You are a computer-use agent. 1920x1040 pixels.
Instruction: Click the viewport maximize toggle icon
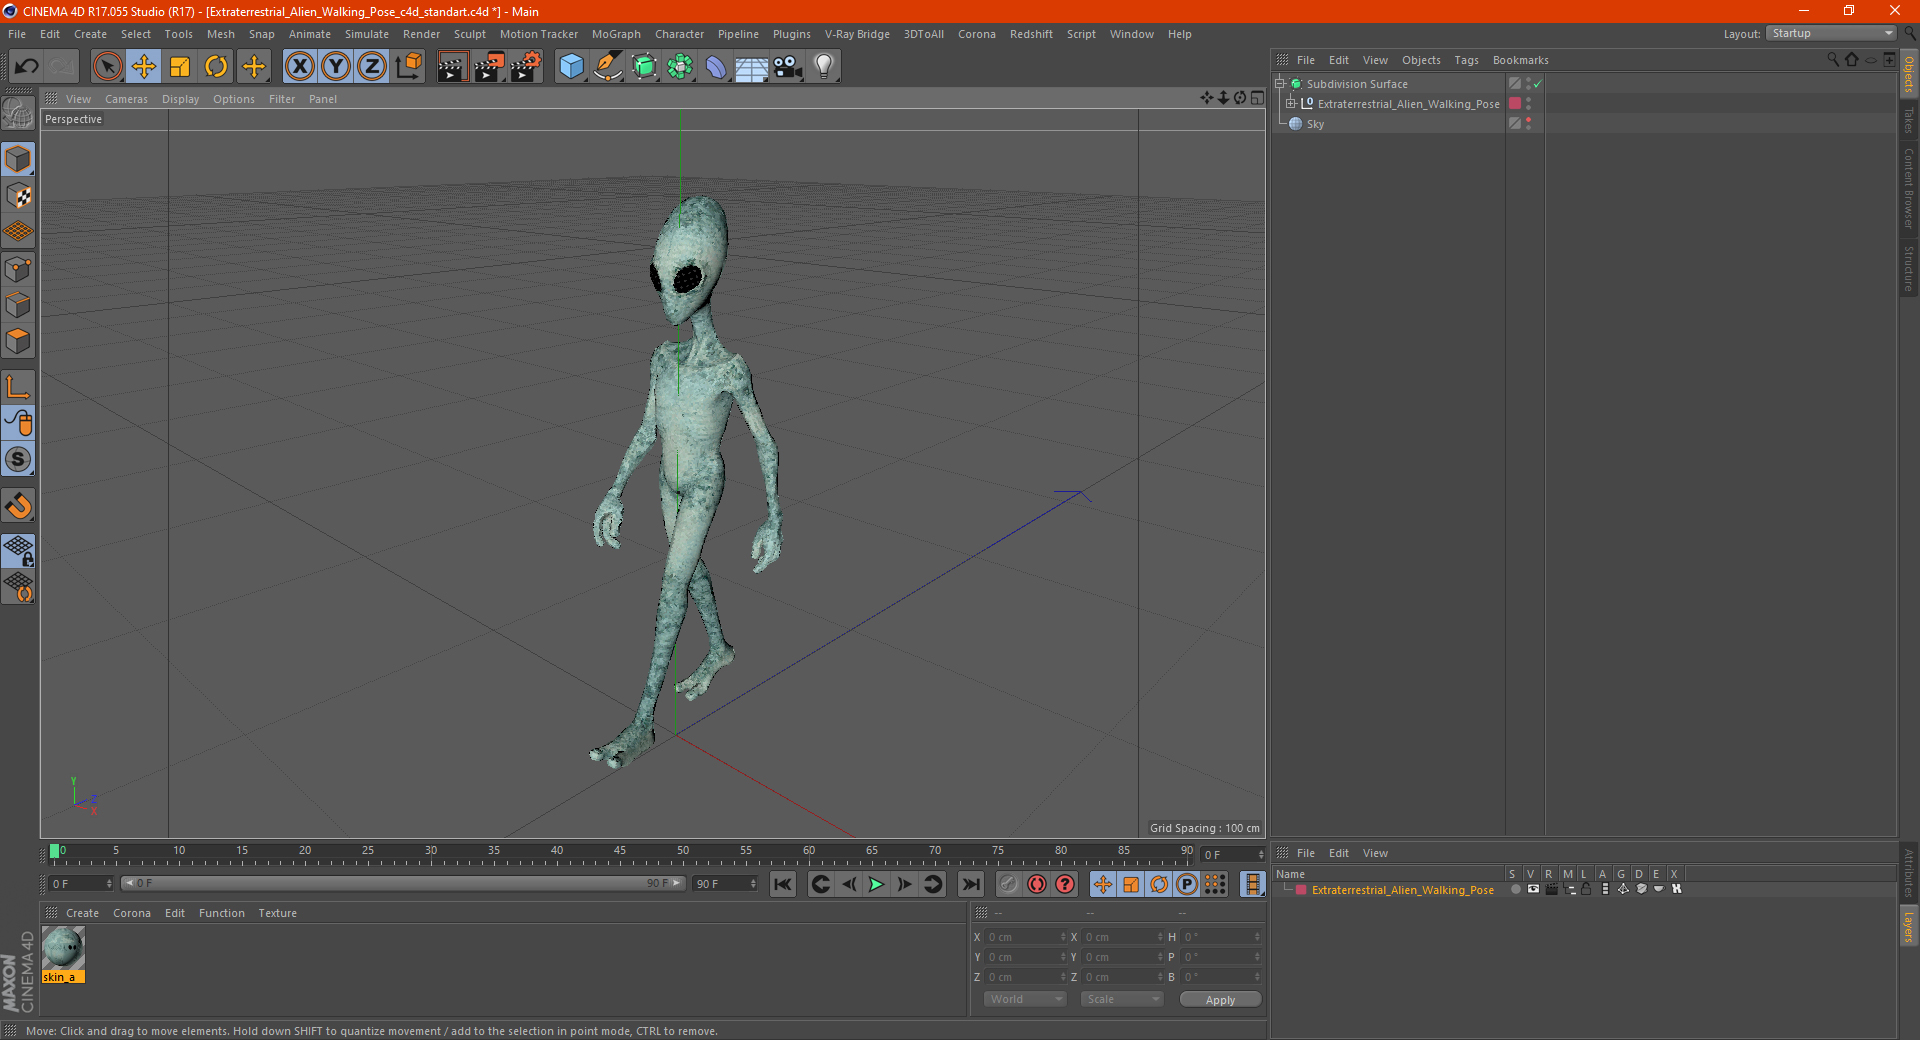tap(1257, 98)
